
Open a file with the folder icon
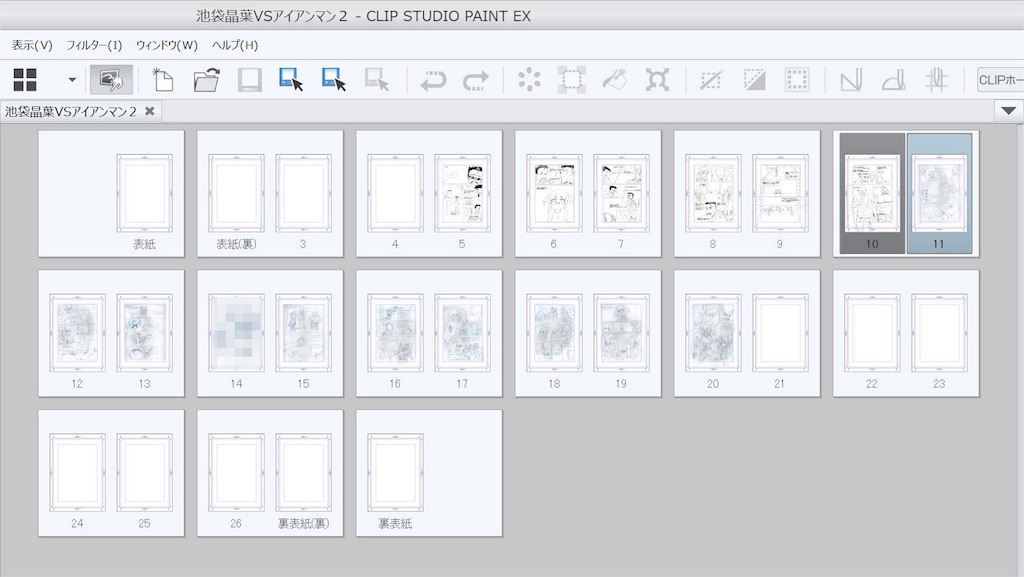click(206, 80)
